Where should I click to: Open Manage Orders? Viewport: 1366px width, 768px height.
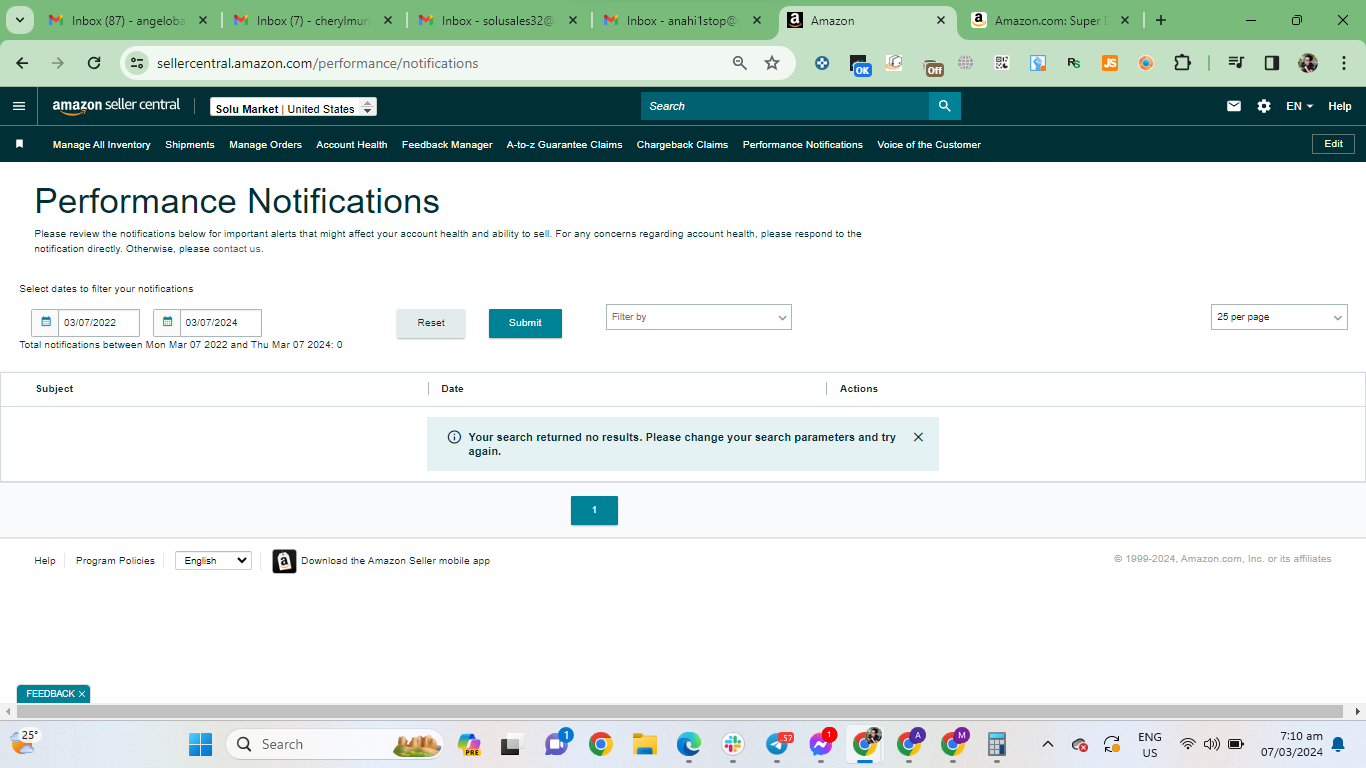265,145
